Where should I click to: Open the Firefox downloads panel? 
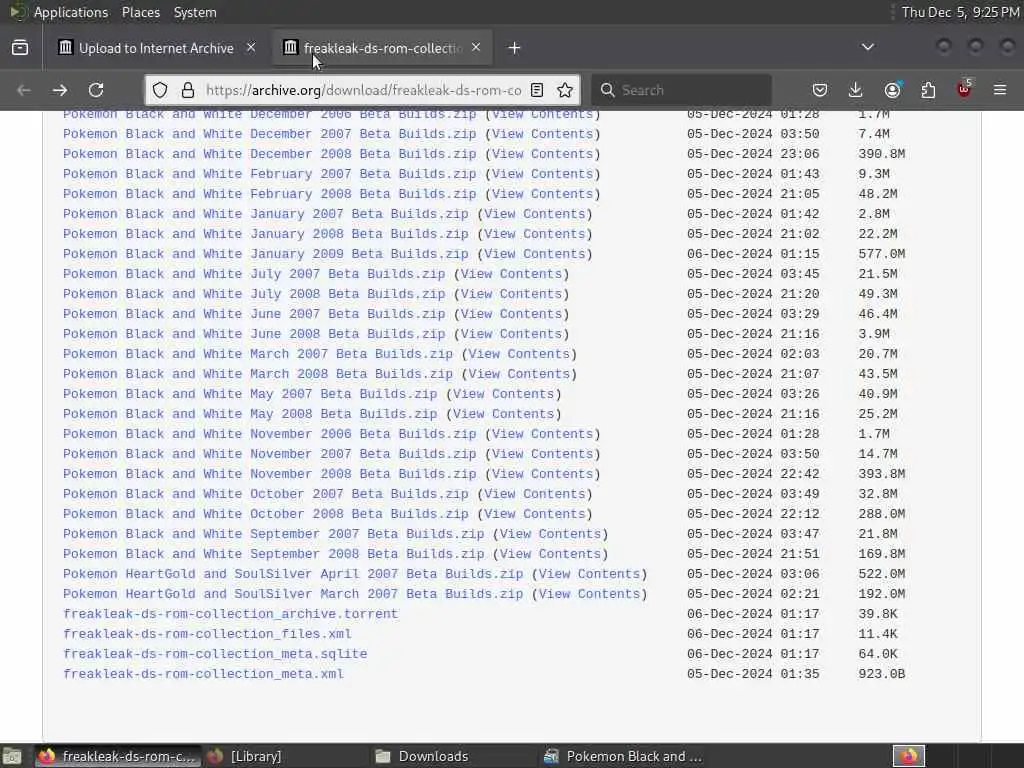[856, 90]
